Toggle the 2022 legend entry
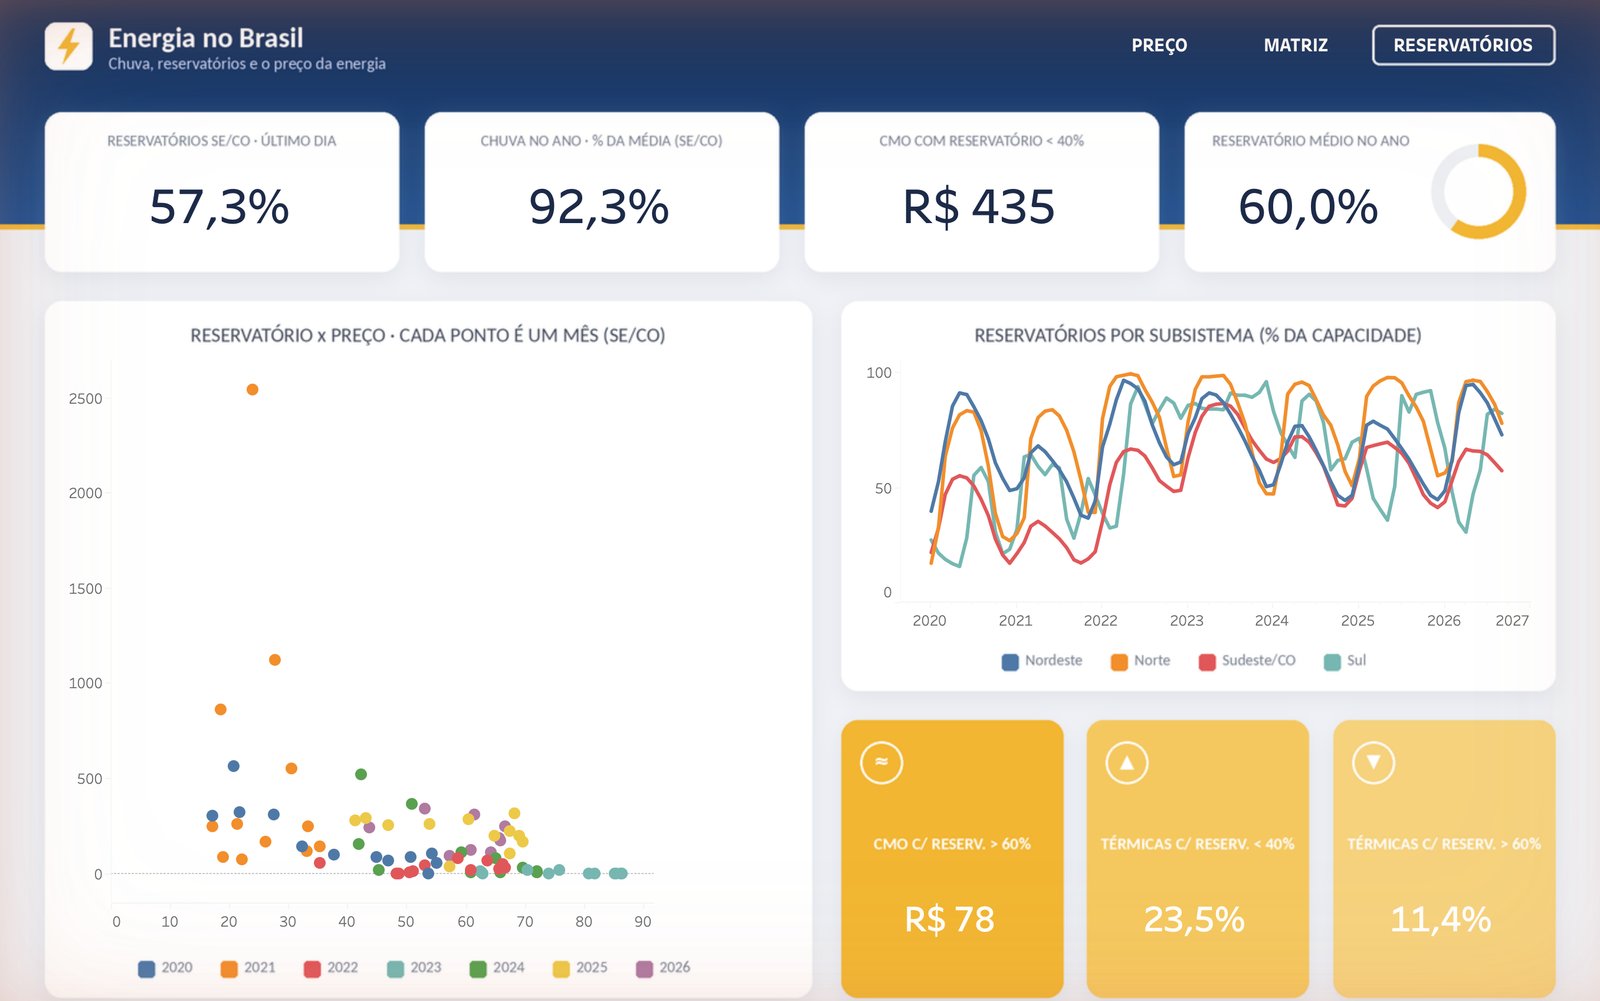Viewport: 1600px width, 1001px height. tap(331, 968)
